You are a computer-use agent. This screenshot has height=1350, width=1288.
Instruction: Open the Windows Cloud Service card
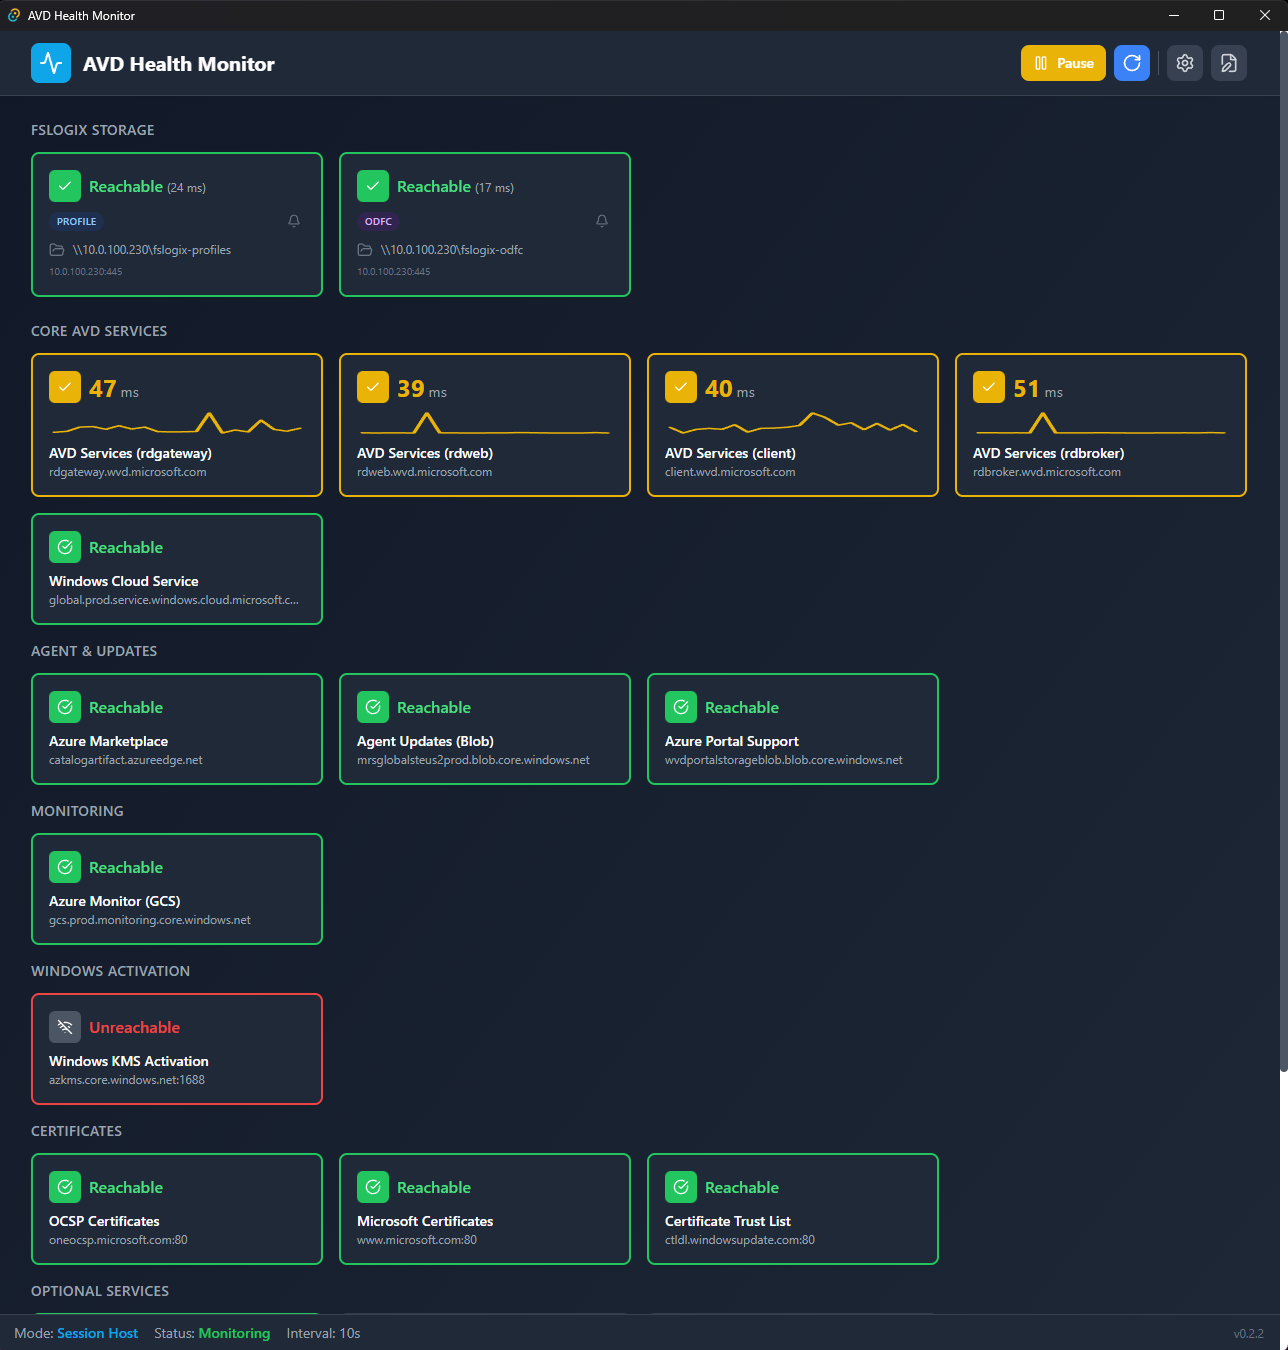coord(177,569)
